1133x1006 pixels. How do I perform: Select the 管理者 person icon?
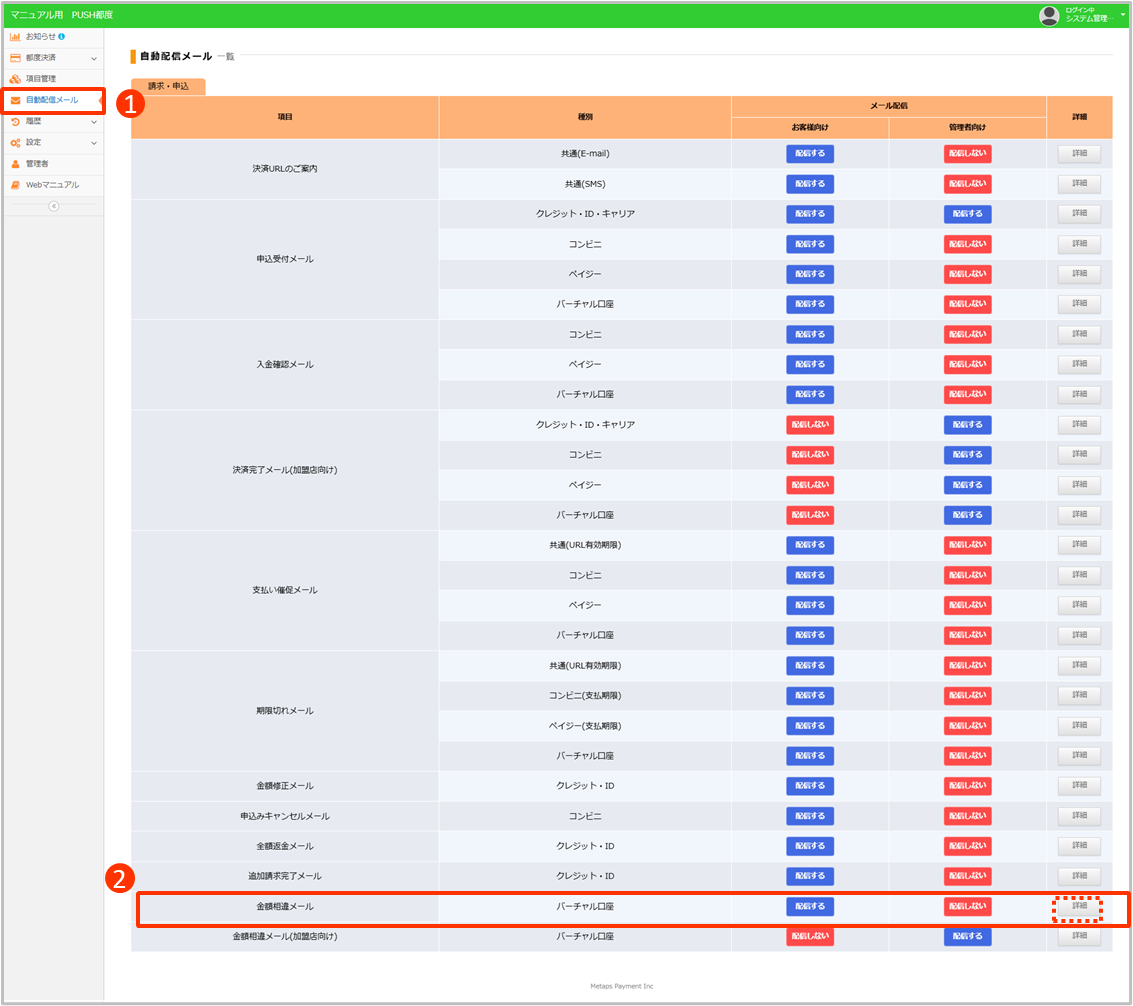17,163
